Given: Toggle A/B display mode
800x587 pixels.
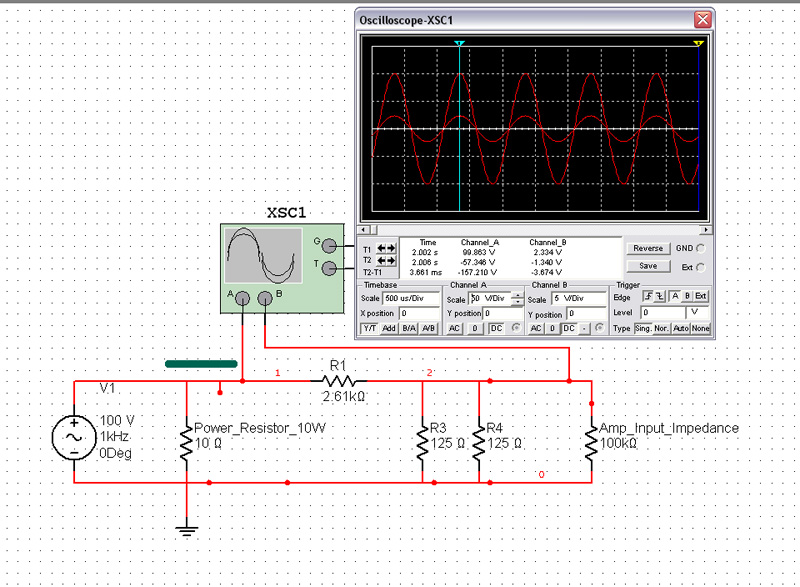Looking at the screenshot, I should click(428, 328).
